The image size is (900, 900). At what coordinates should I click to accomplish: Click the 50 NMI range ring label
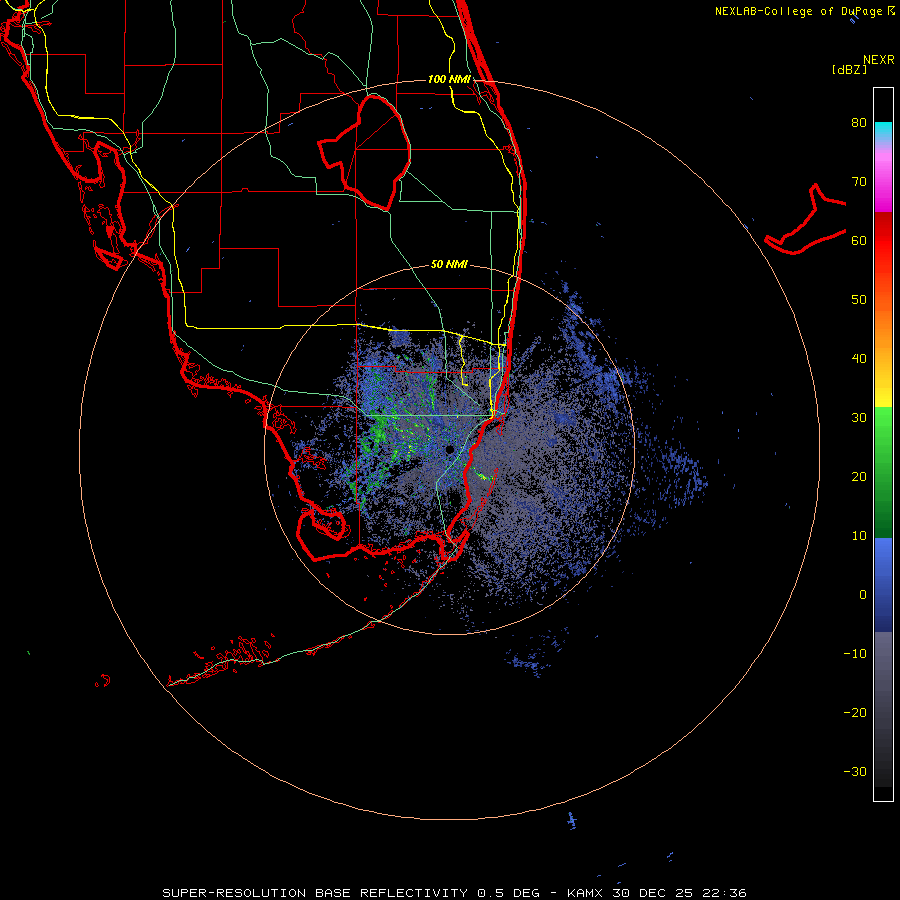(x=449, y=265)
